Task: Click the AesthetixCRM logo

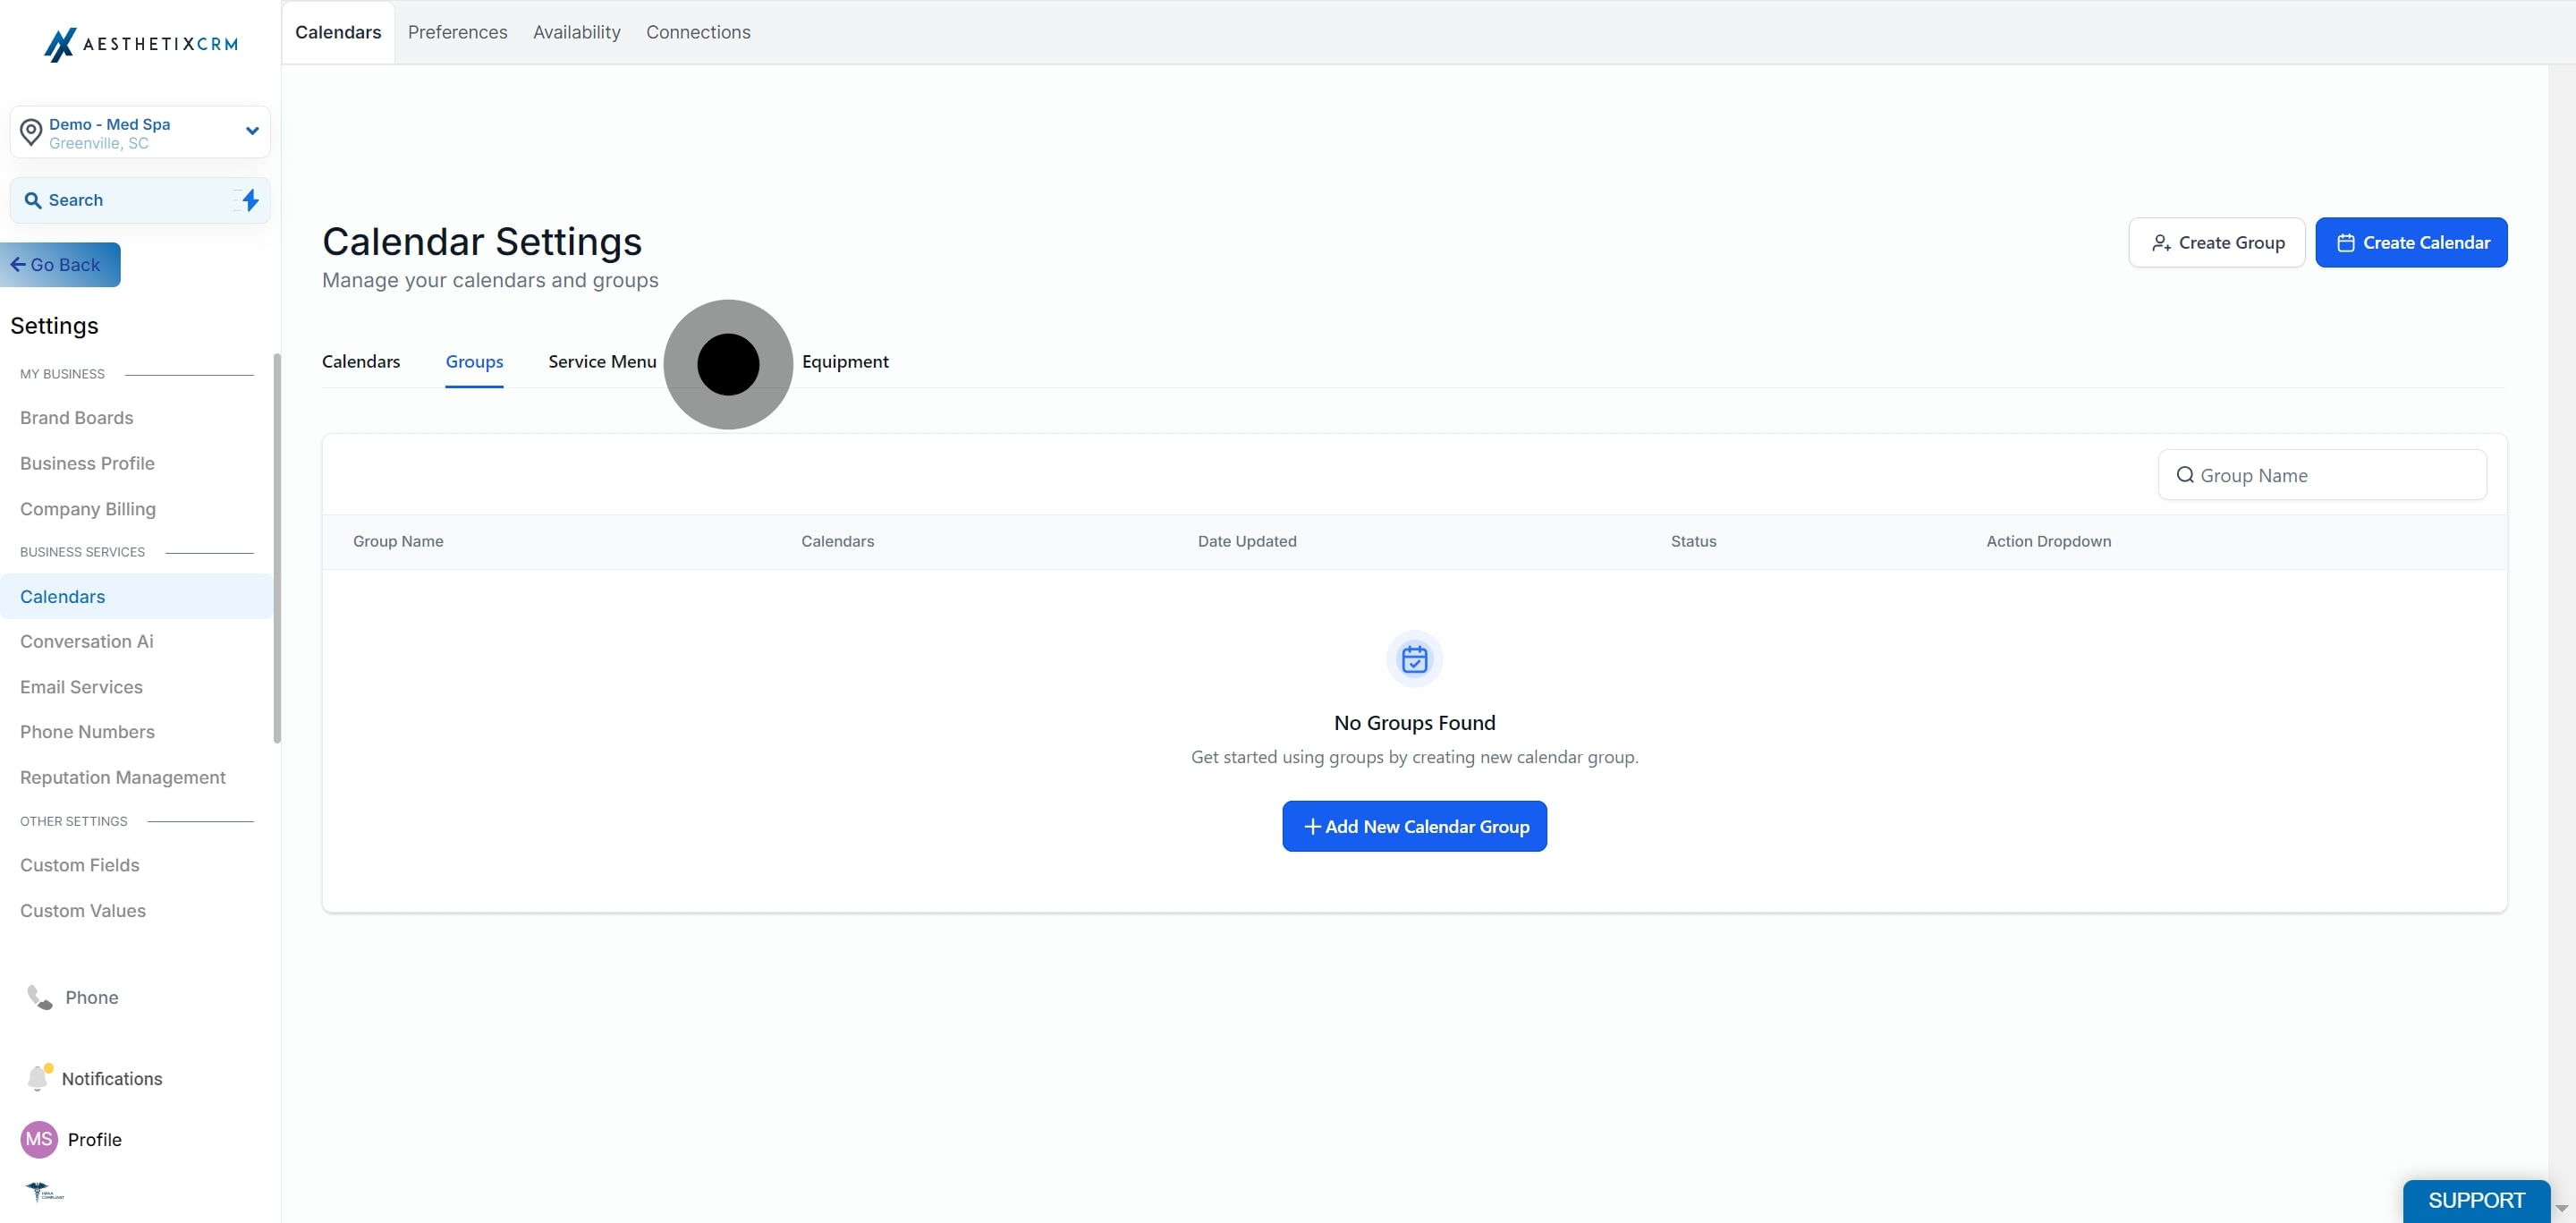Action: coord(141,44)
